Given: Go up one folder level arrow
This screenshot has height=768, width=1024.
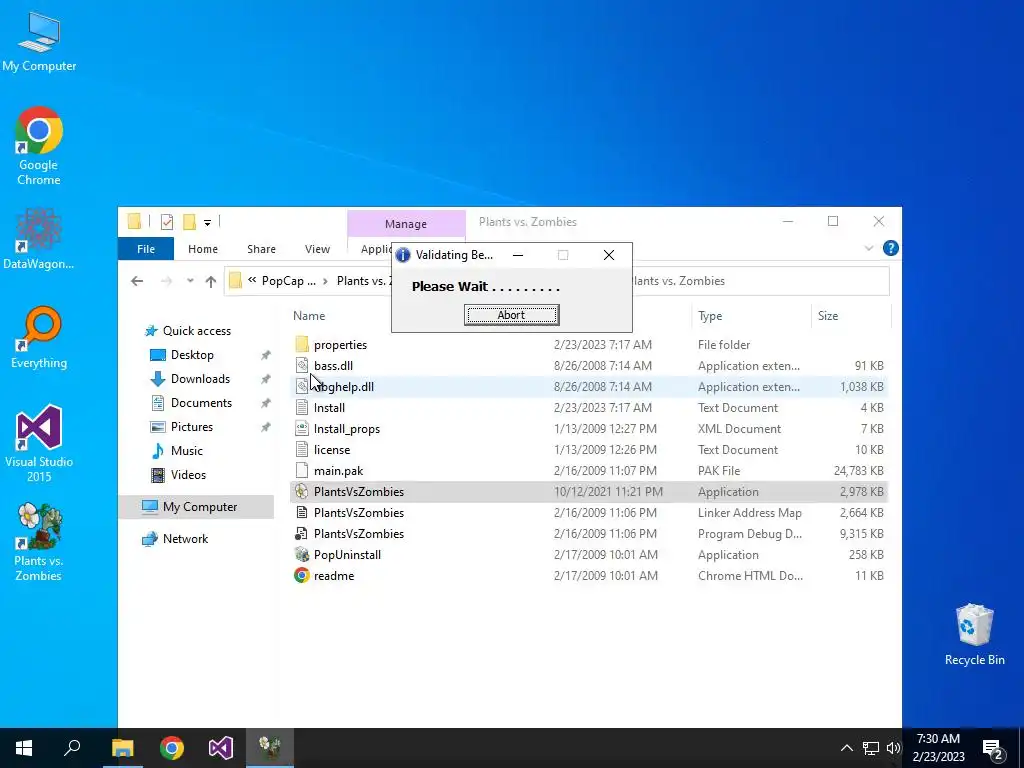Looking at the screenshot, I should click(x=210, y=281).
